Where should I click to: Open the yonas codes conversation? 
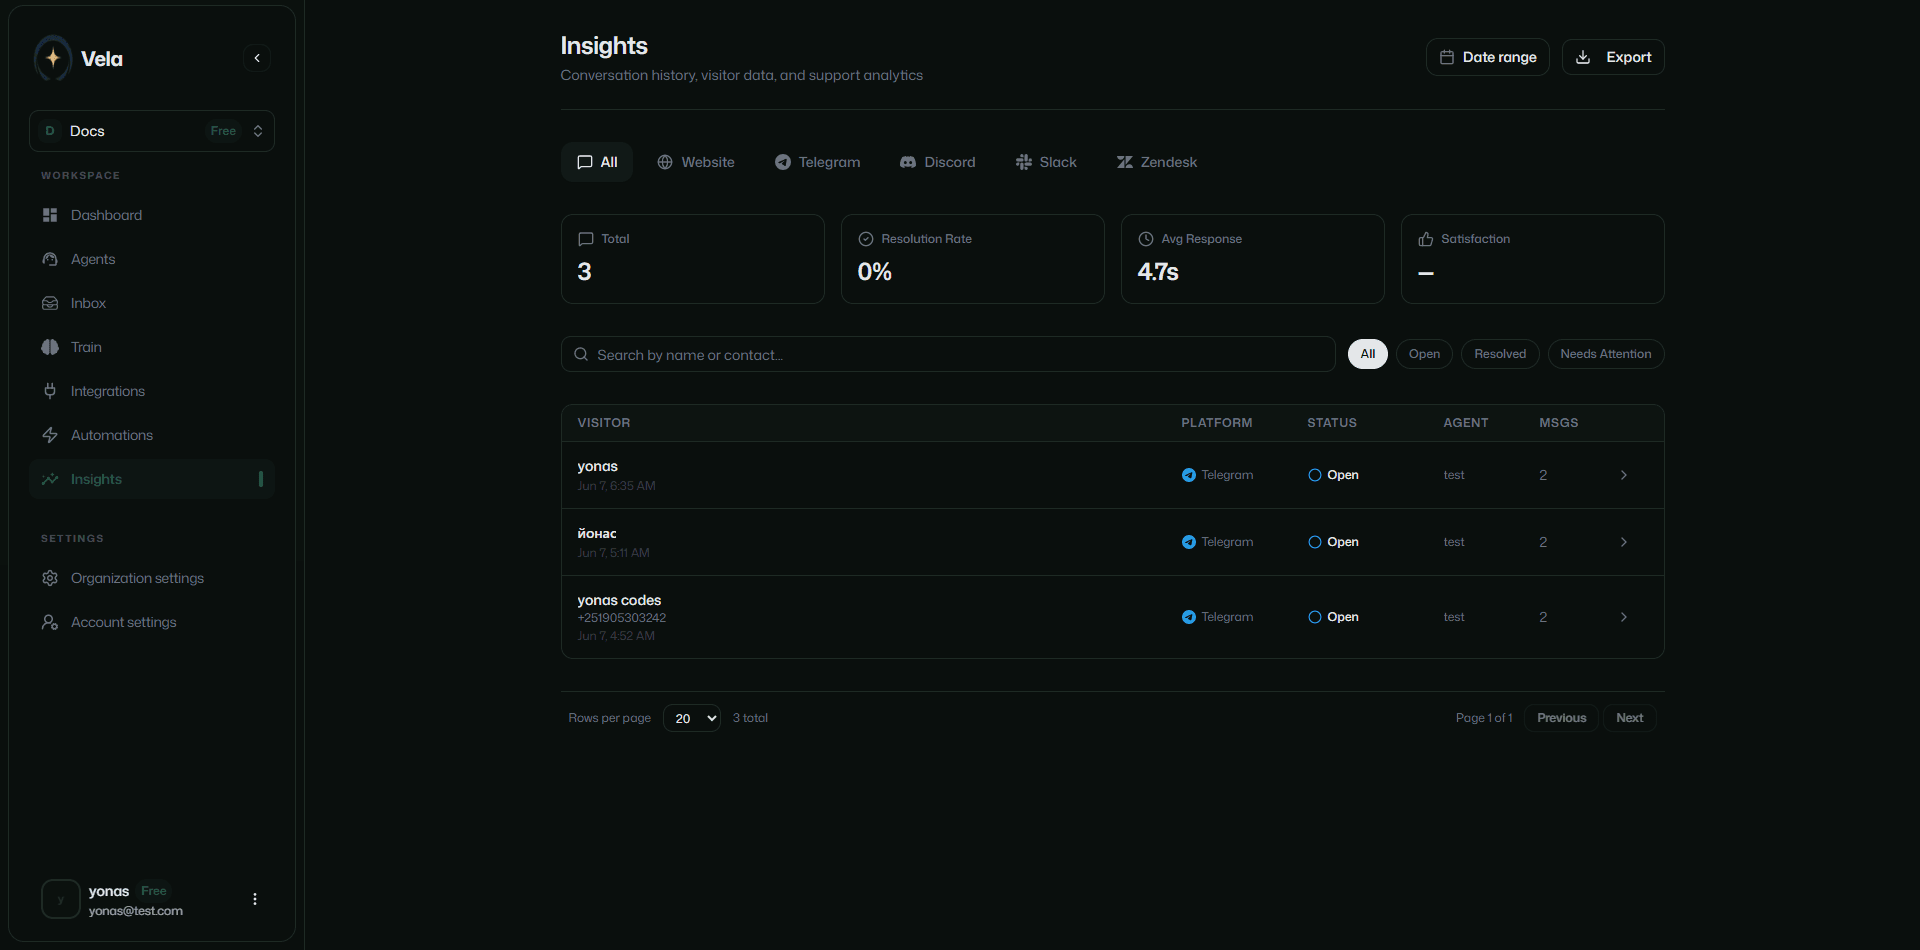(1113, 617)
